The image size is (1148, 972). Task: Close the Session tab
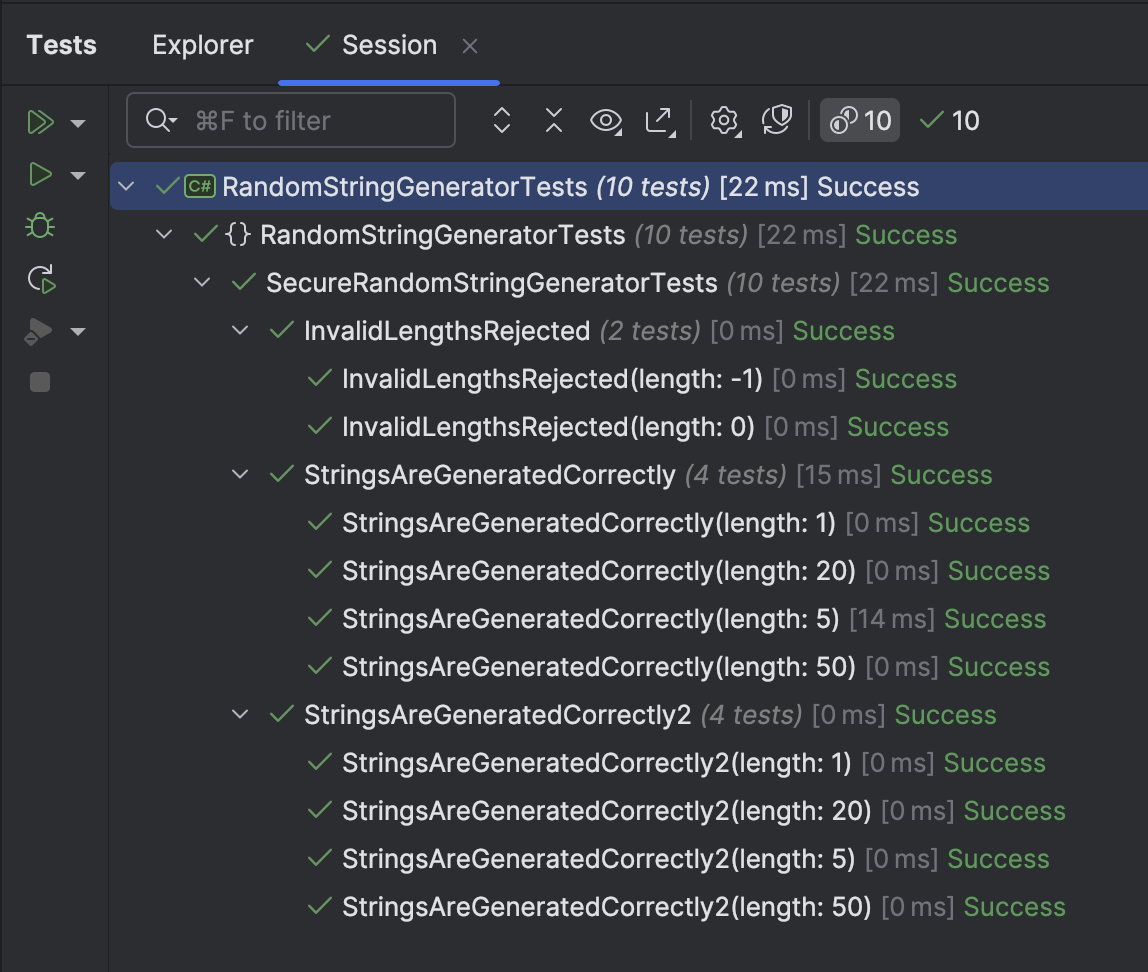point(470,44)
